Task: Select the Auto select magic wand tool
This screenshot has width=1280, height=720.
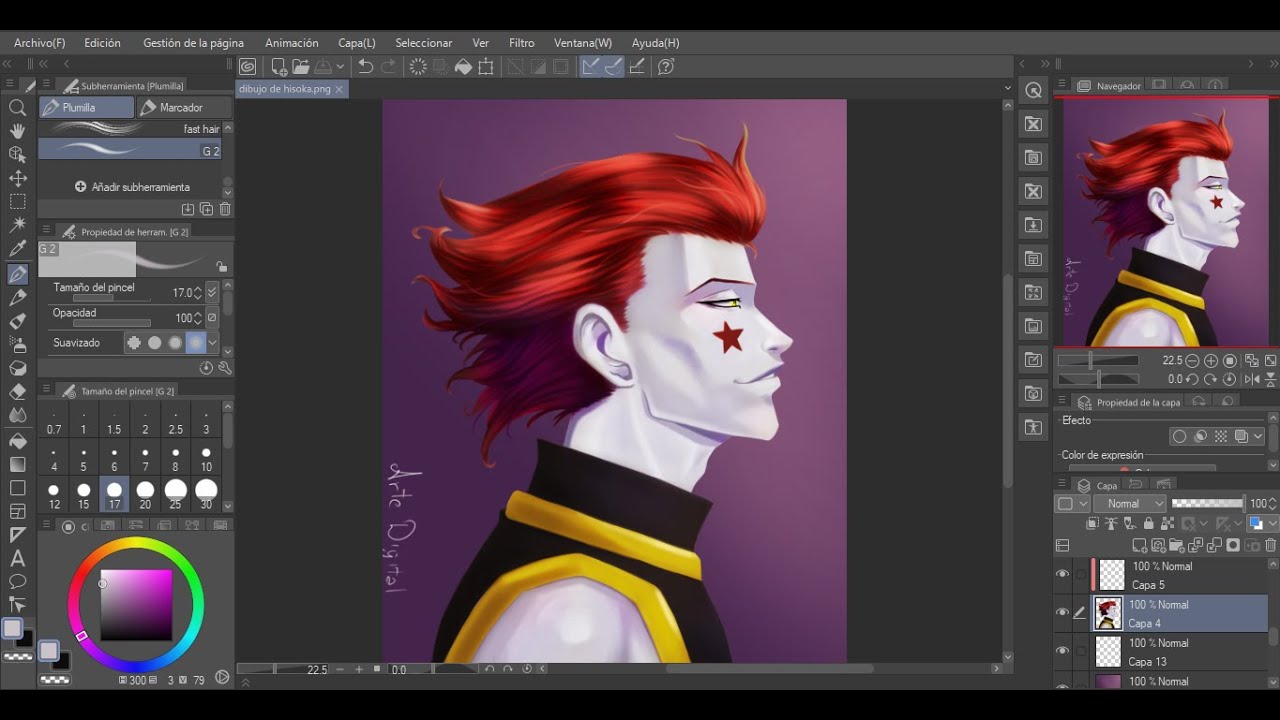Action: pos(17,225)
